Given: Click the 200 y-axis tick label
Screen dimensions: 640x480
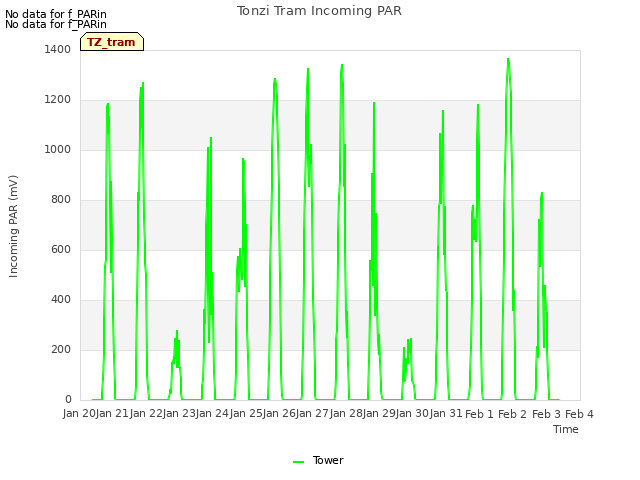Looking at the screenshot, I should point(61,349).
